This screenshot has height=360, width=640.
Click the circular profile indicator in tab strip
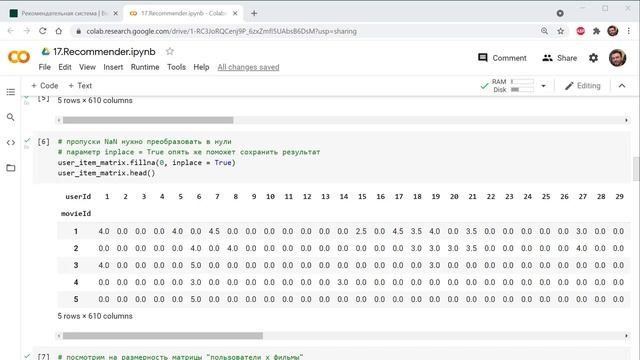[x=560, y=13]
